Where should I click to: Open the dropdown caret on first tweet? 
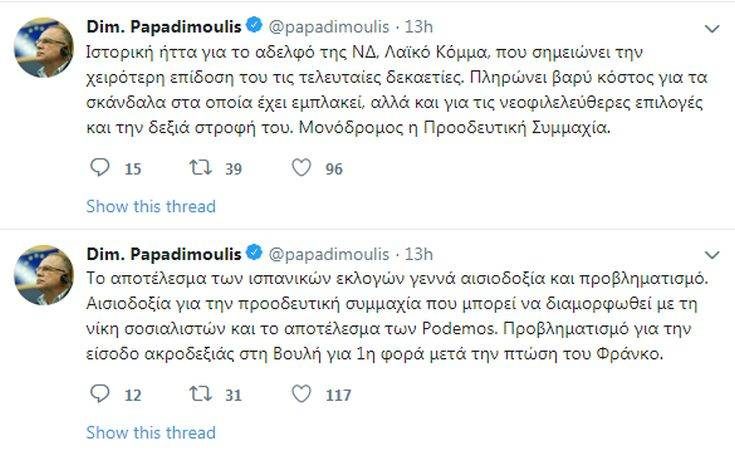coord(713,25)
